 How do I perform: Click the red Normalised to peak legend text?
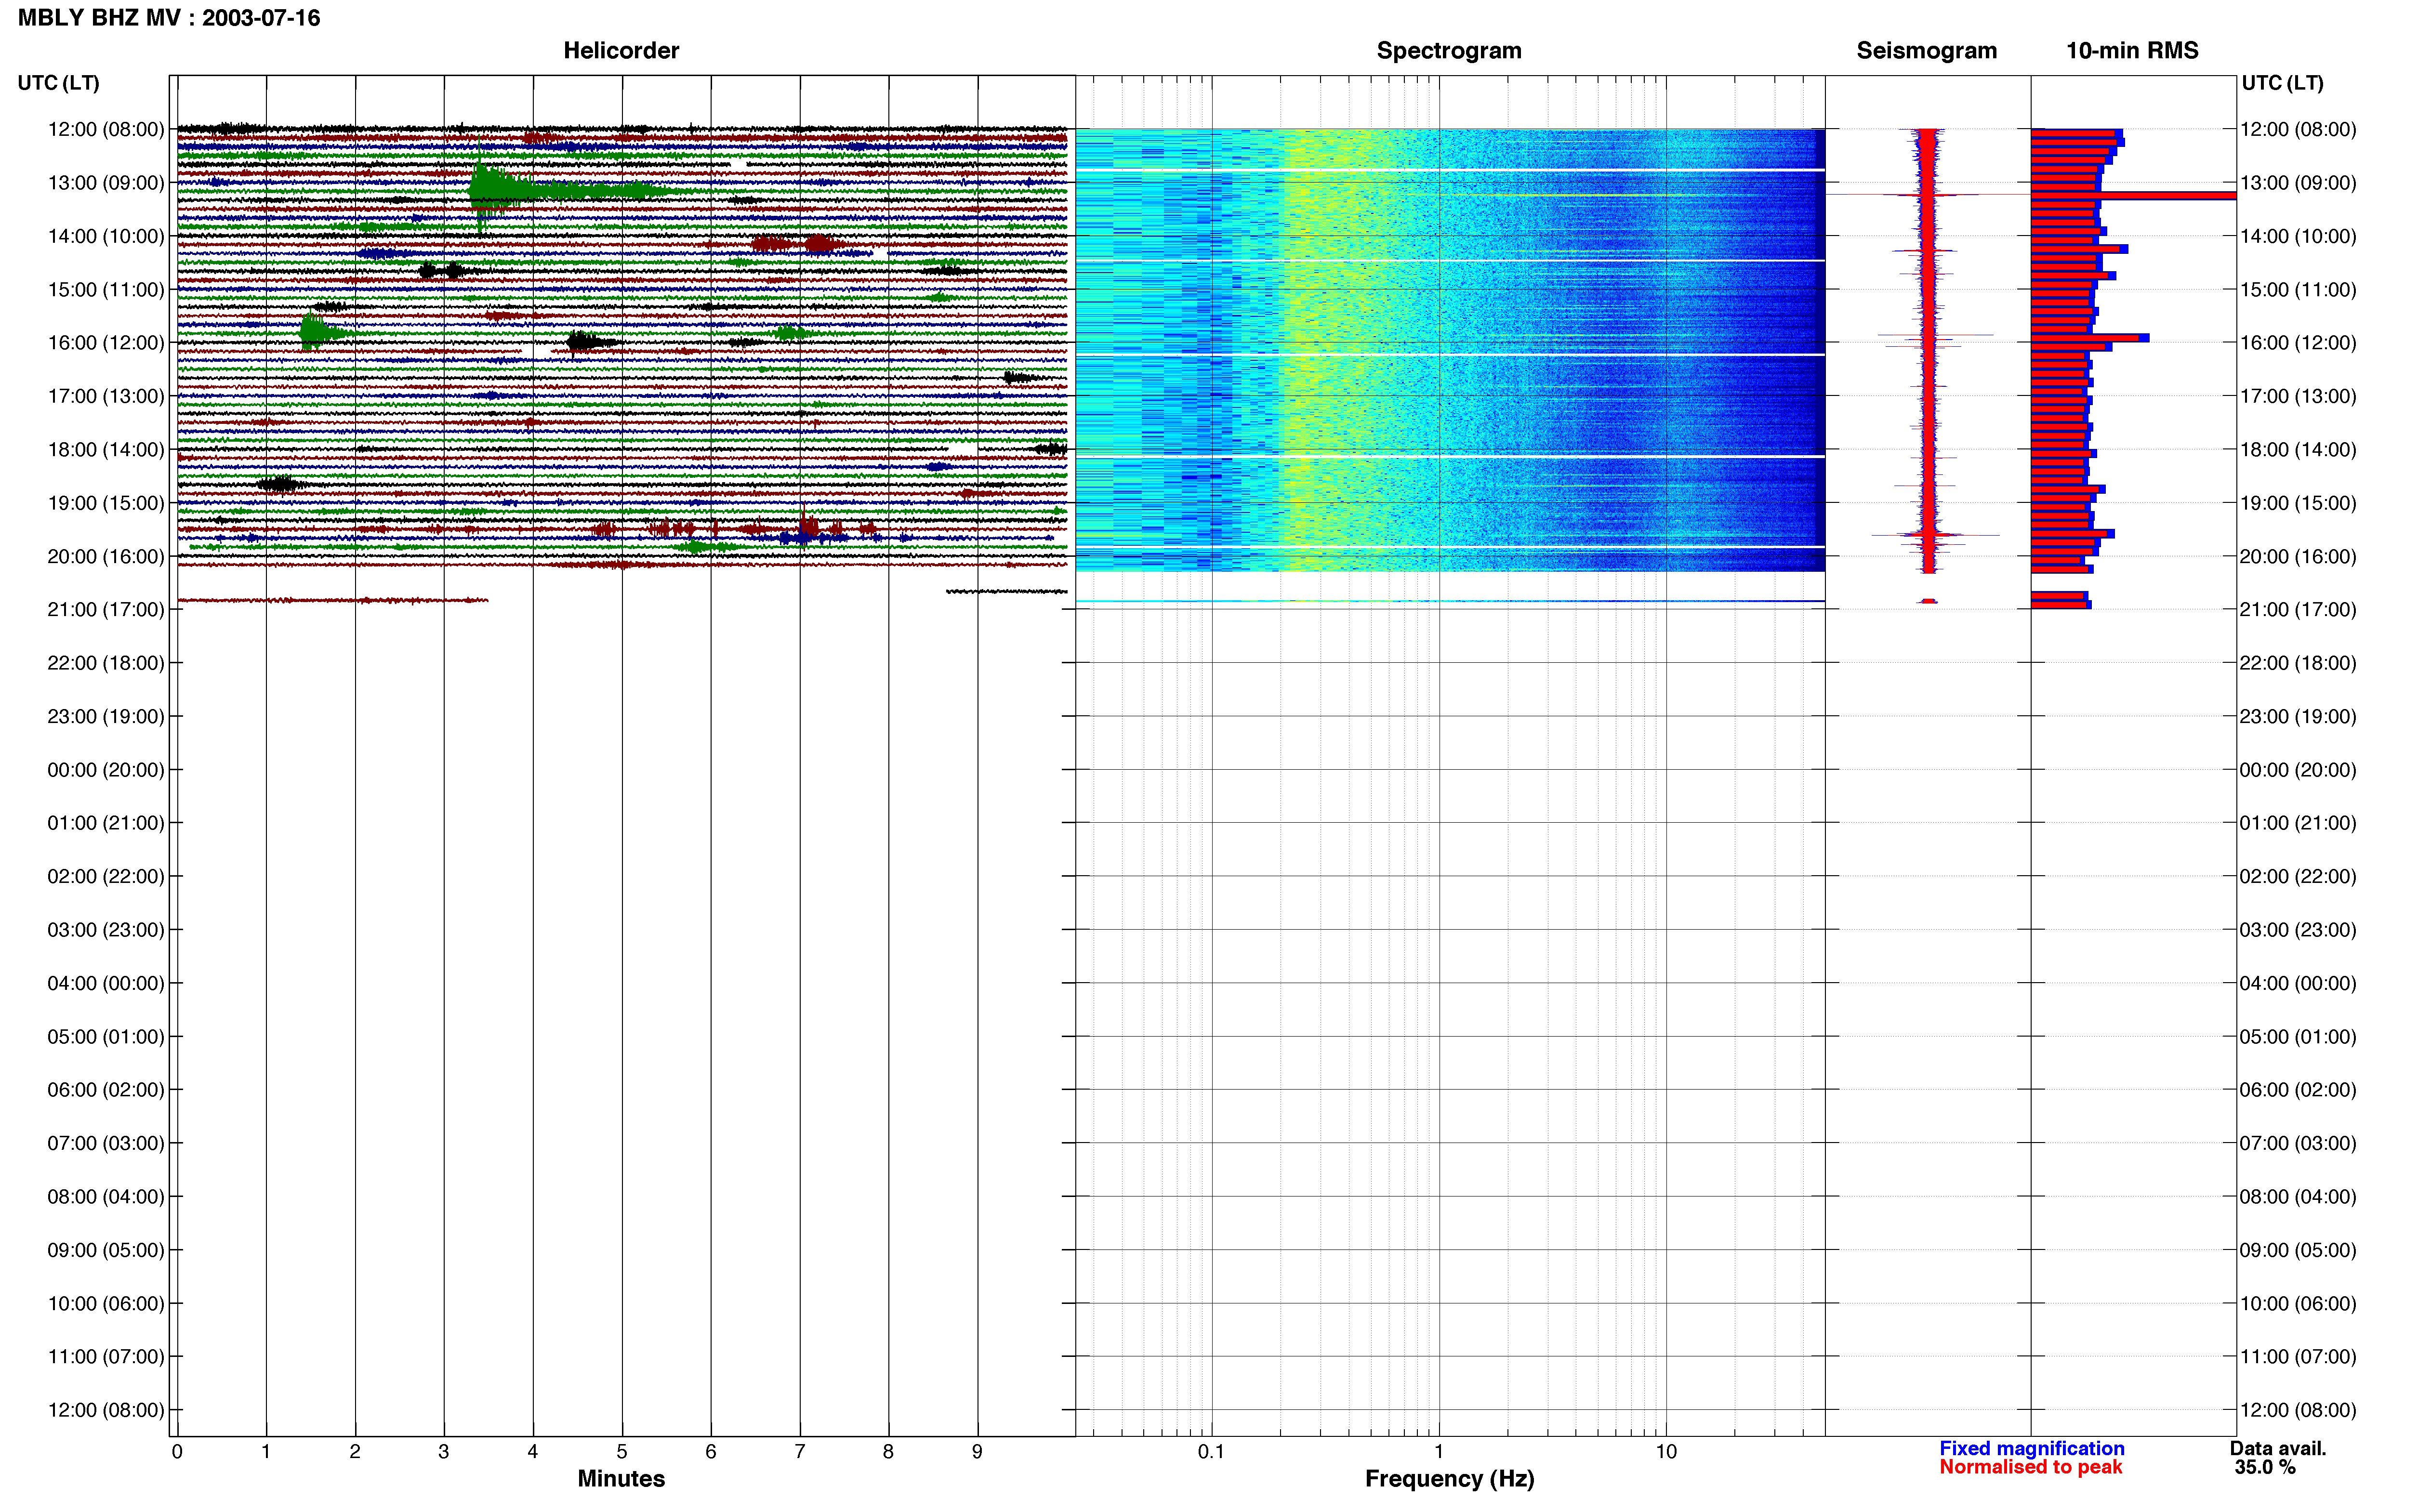tap(2031, 1467)
